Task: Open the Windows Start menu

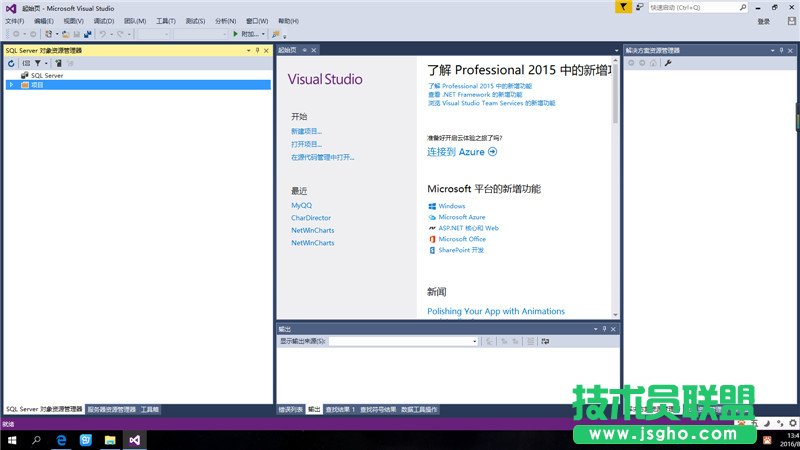Action: [12, 440]
